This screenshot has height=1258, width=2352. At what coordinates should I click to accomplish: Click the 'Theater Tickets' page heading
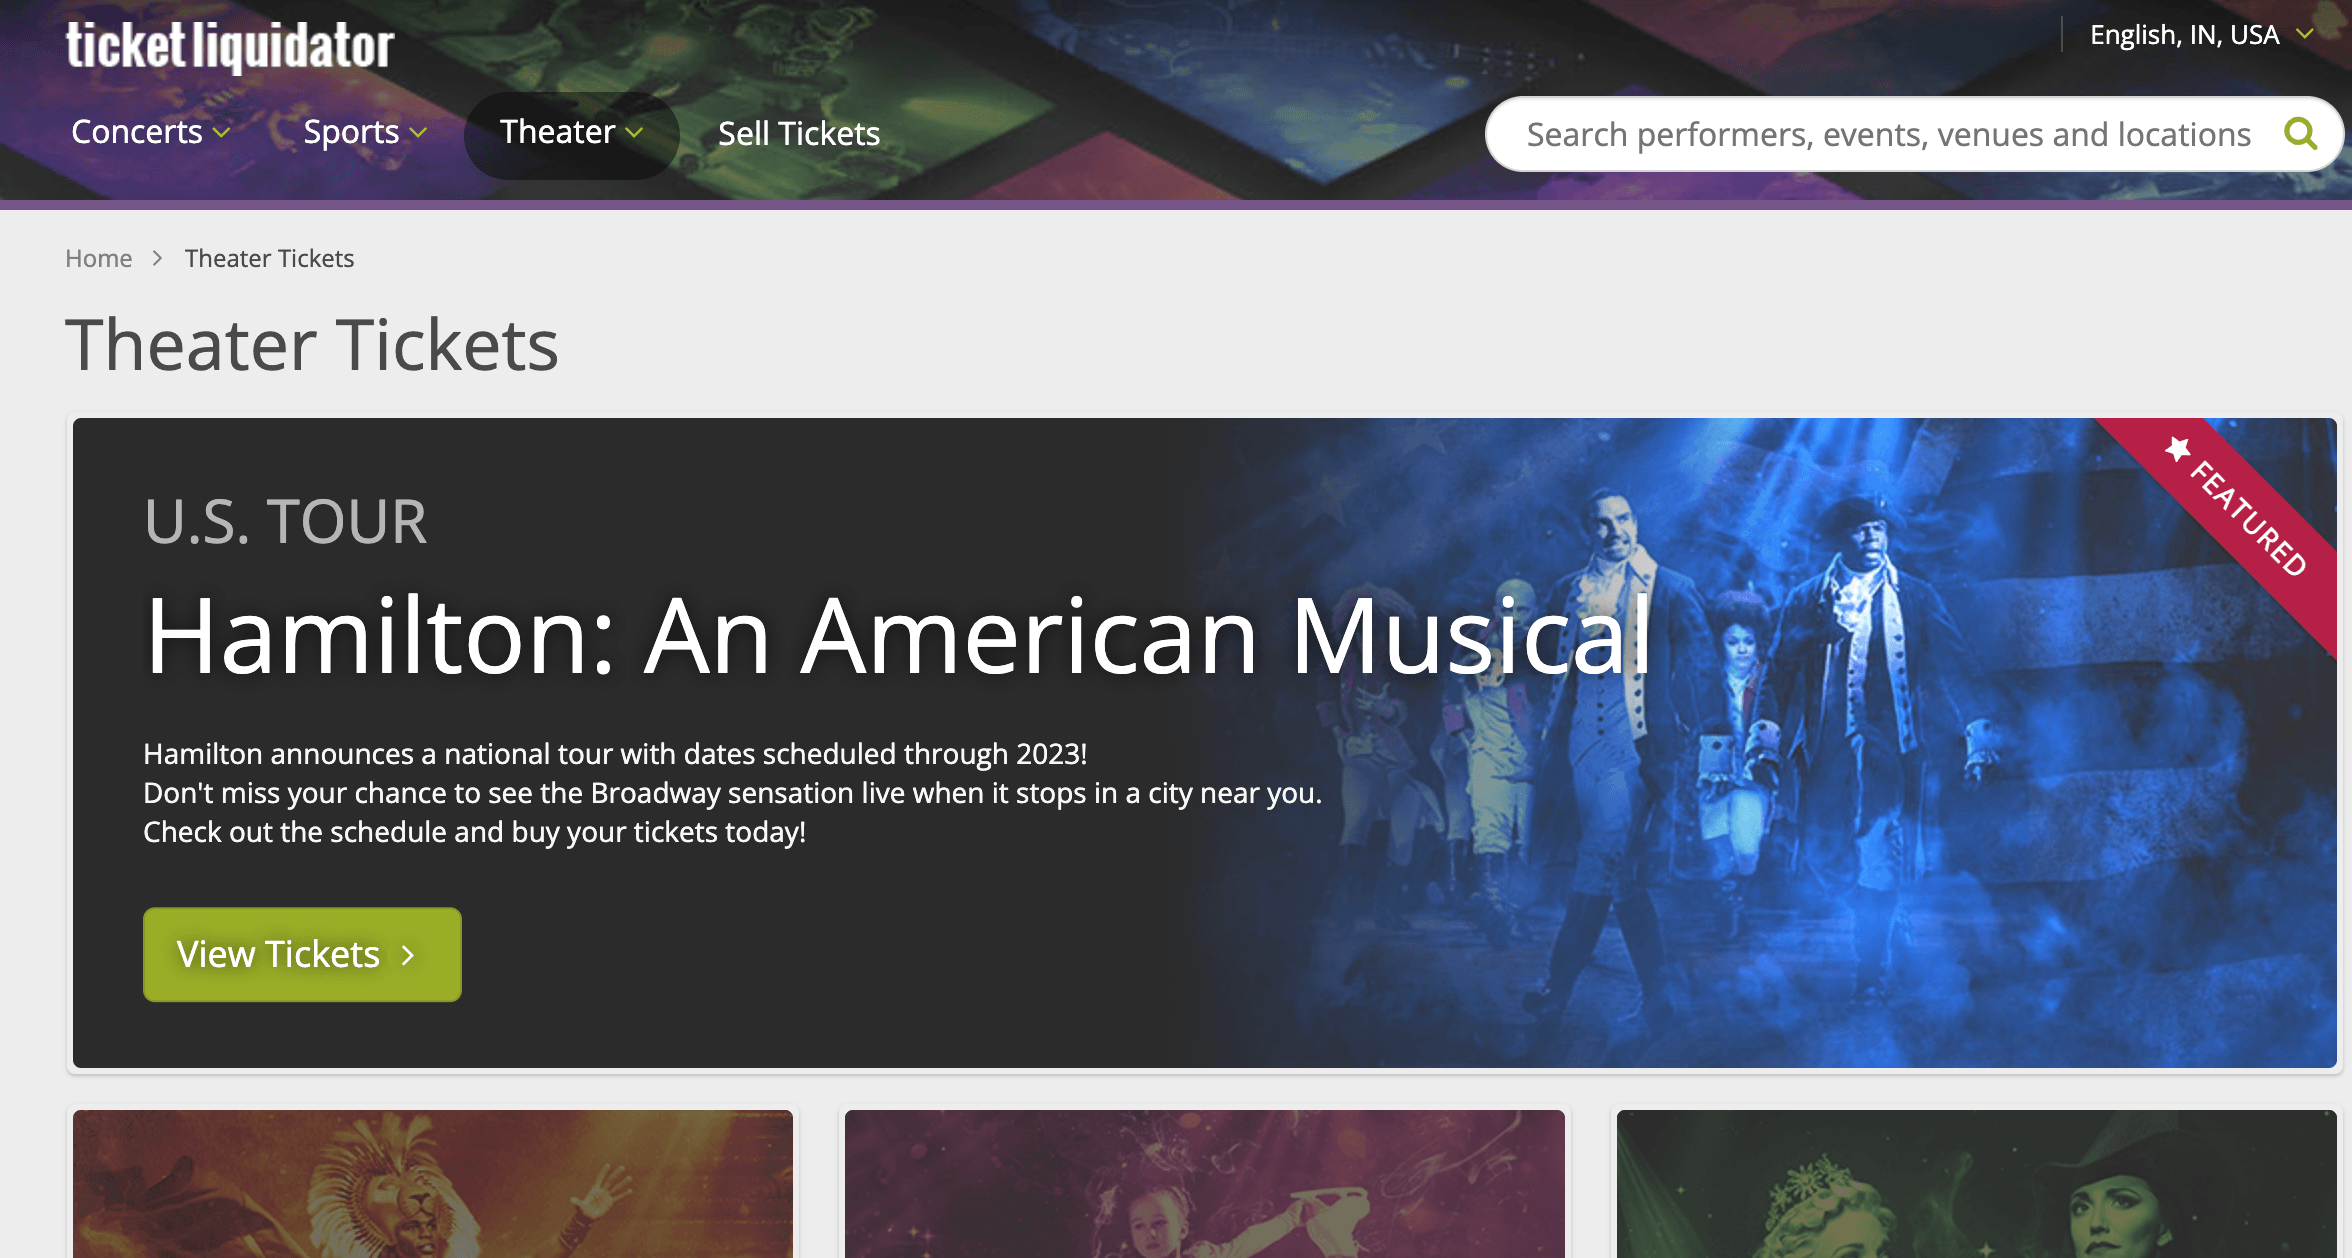312,345
